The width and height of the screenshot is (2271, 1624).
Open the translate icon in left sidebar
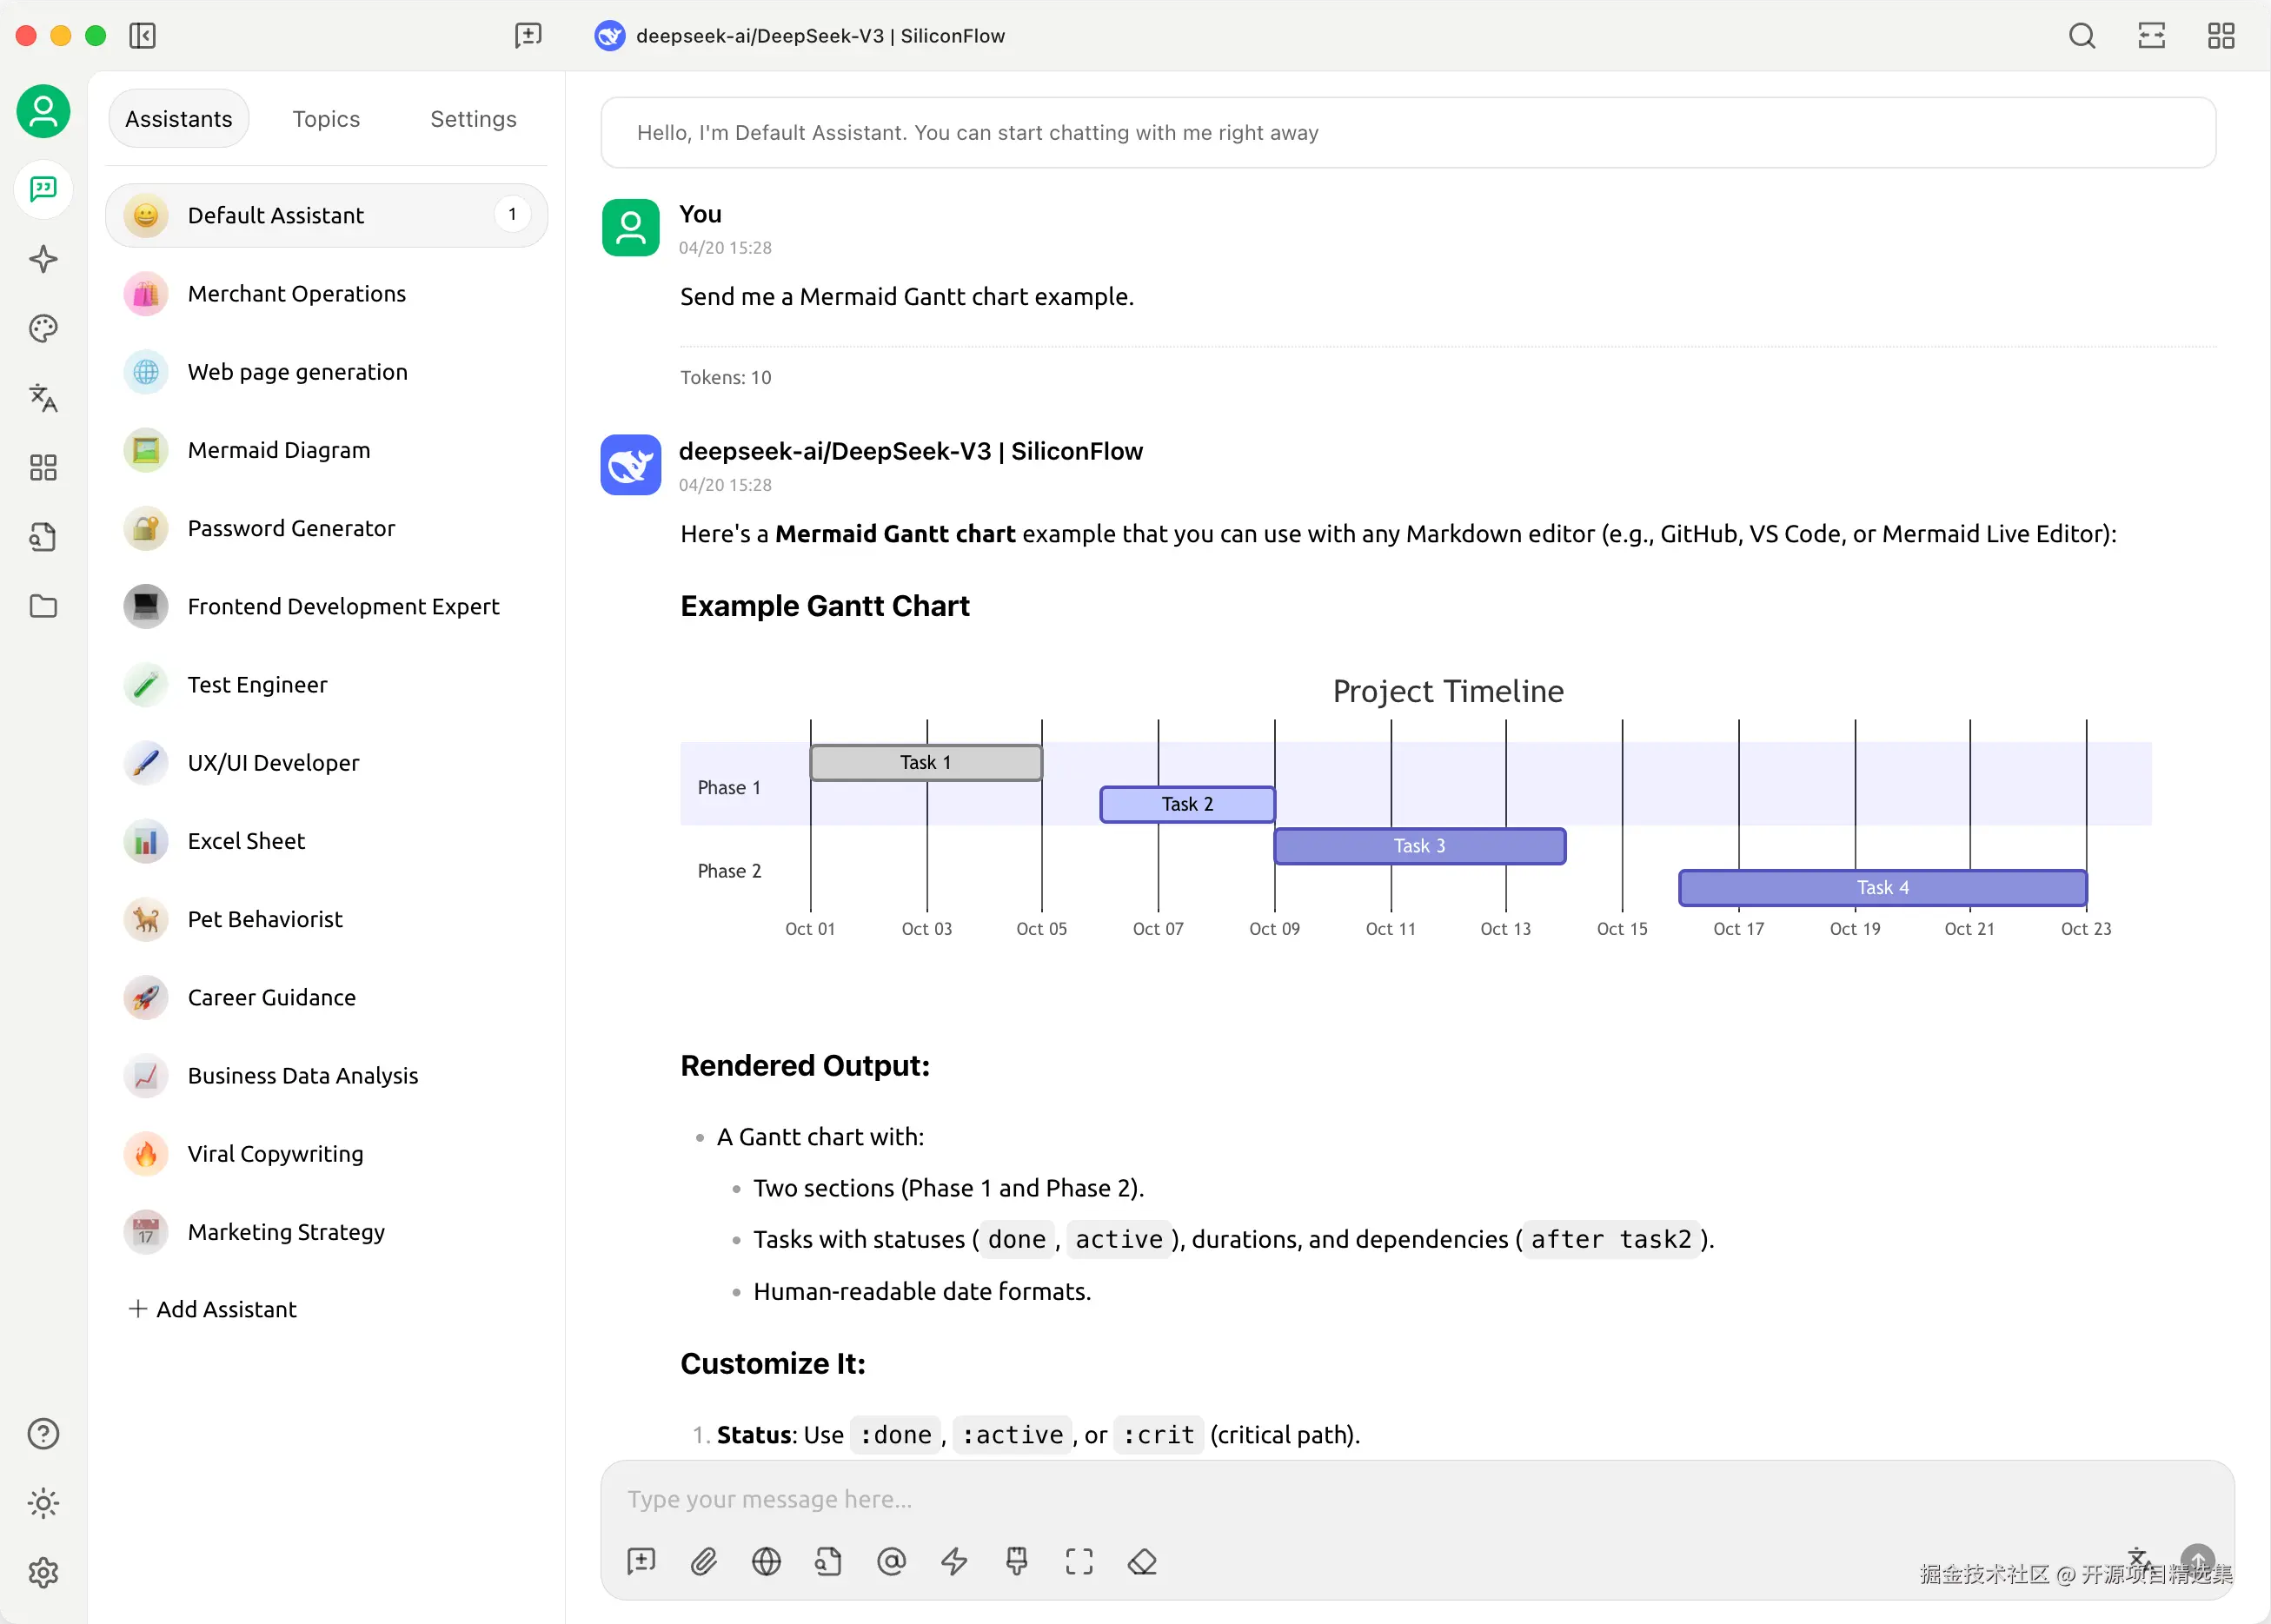(x=43, y=398)
